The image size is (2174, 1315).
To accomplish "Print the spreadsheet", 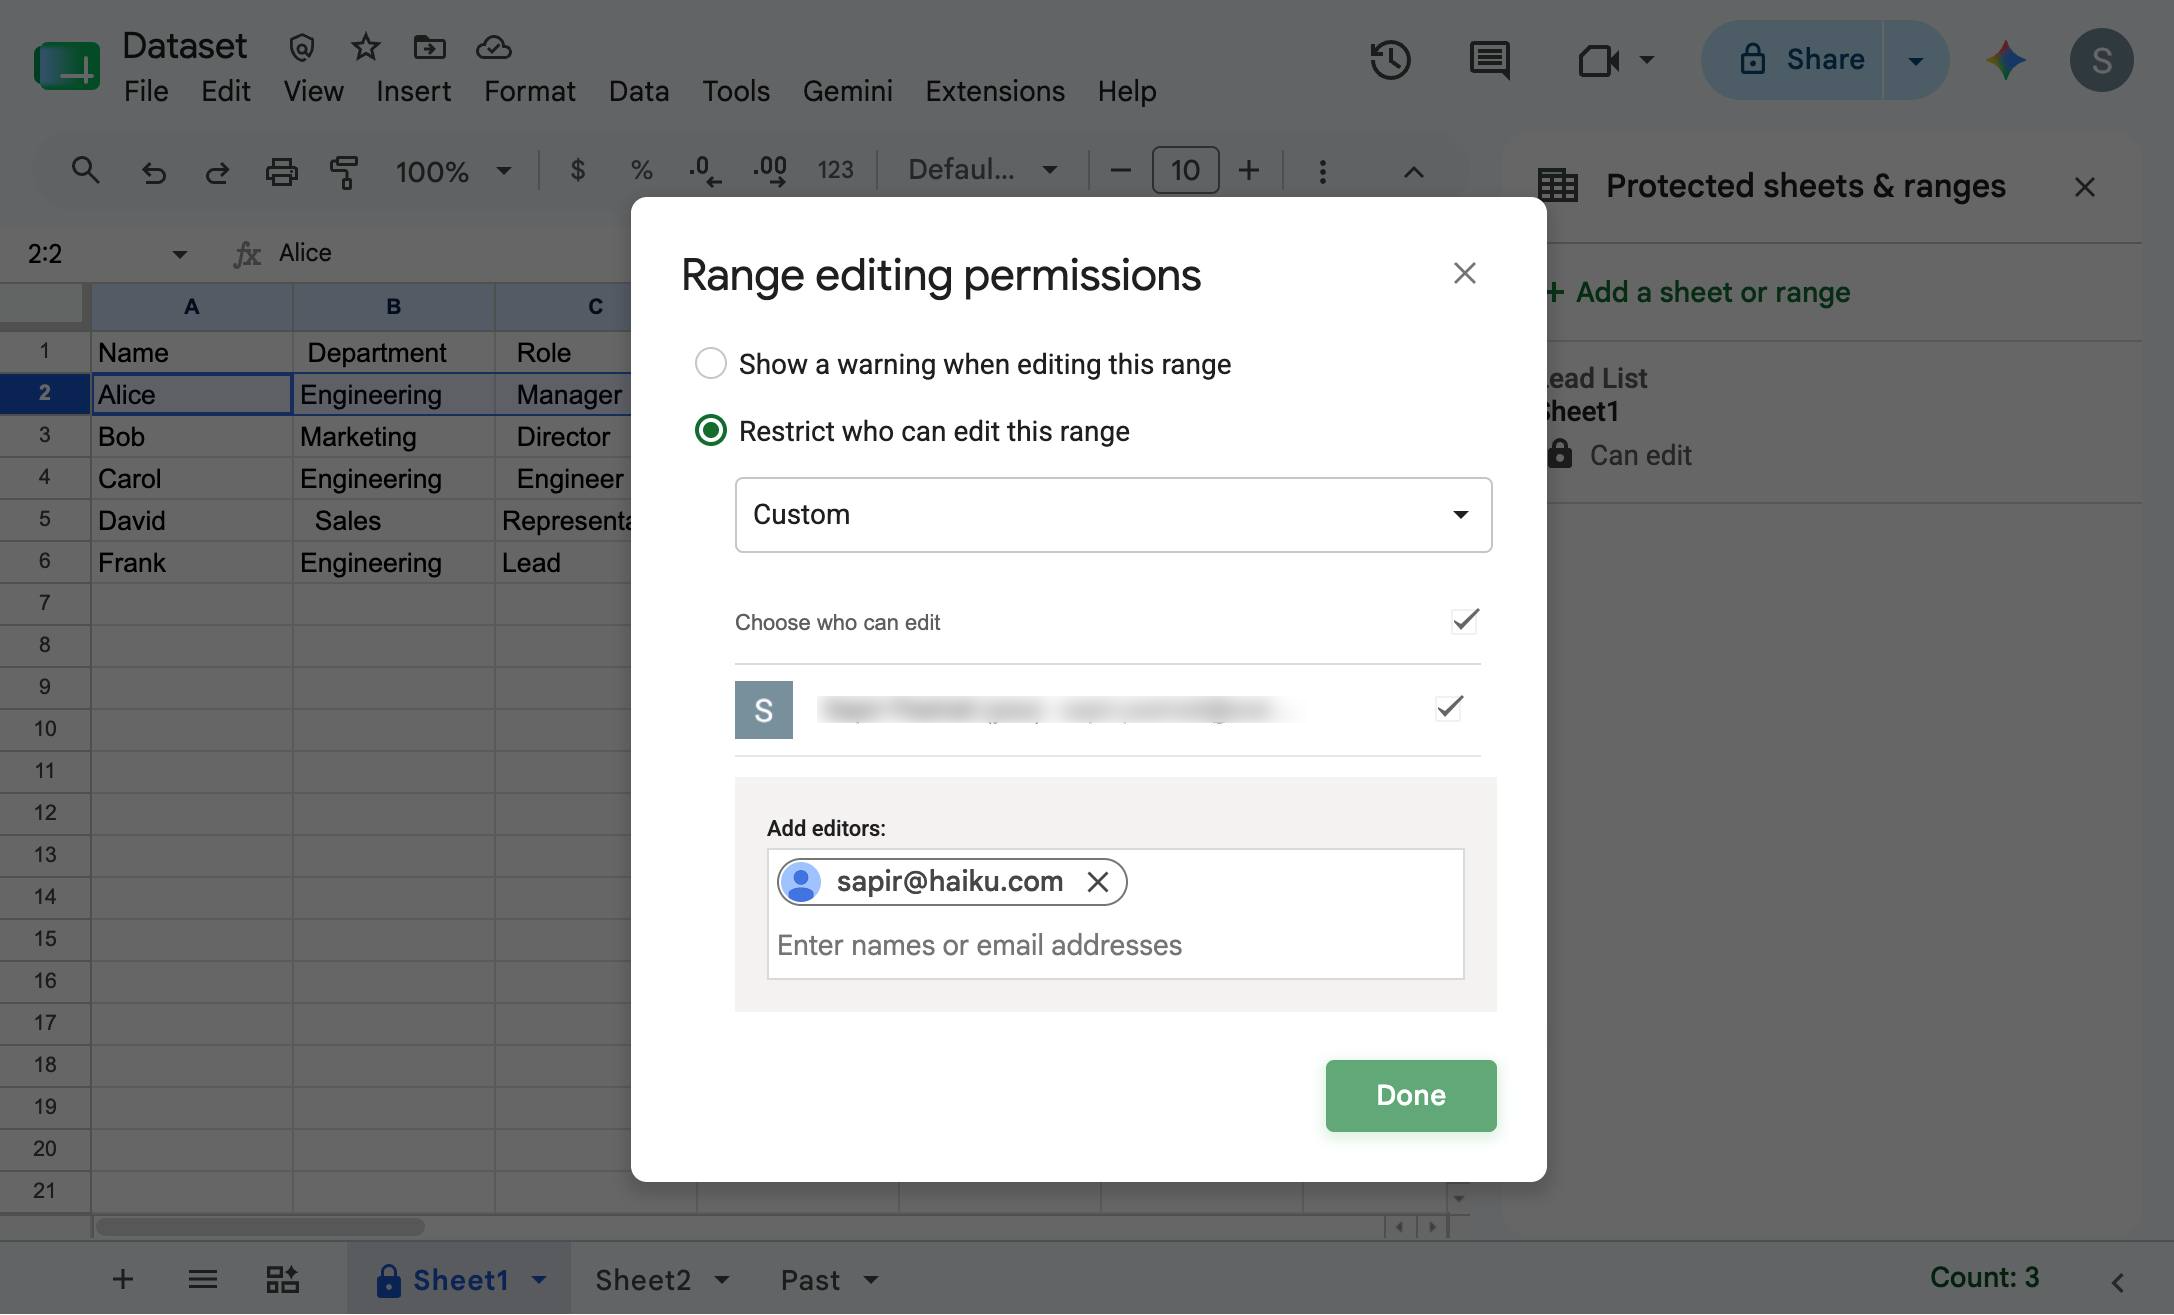I will 281,172.
